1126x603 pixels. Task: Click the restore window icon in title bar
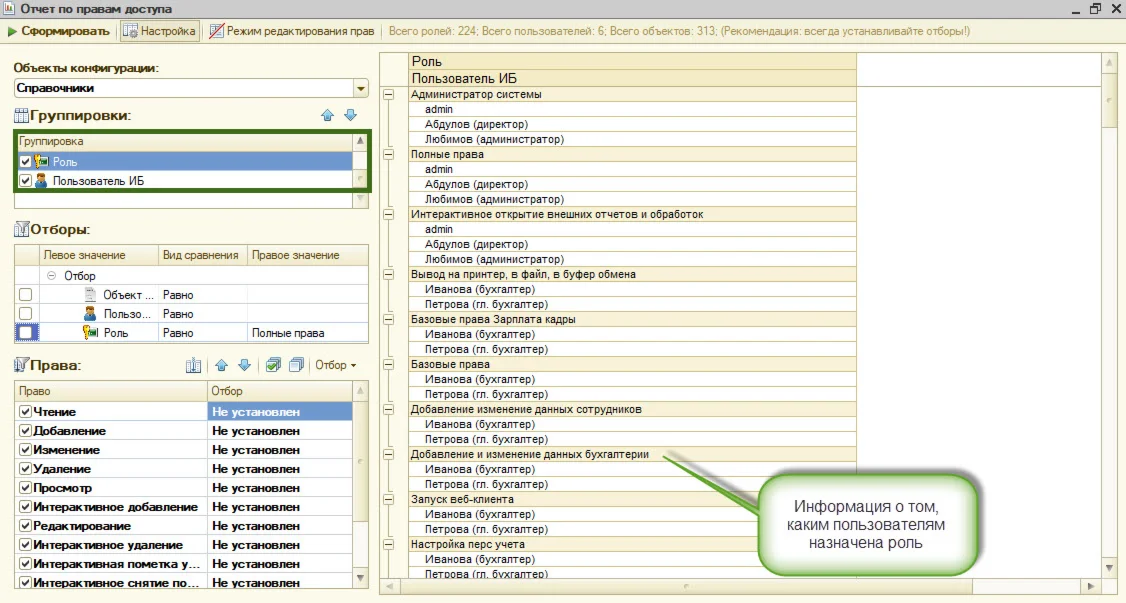[x=1096, y=8]
